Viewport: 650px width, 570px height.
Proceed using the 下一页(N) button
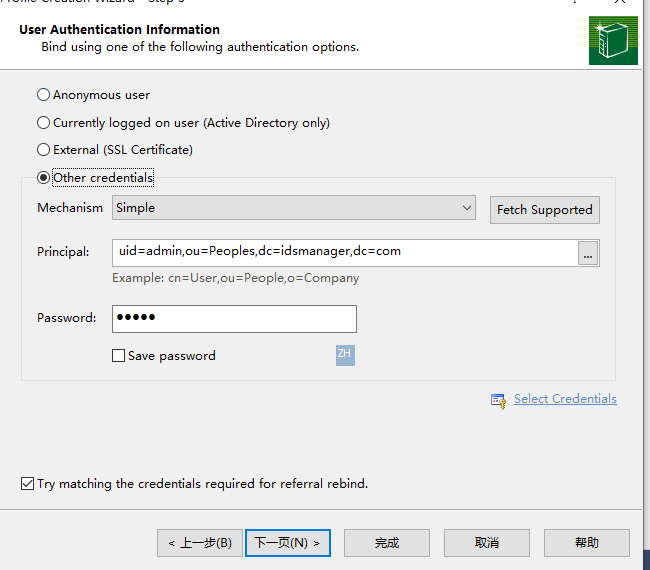click(287, 543)
